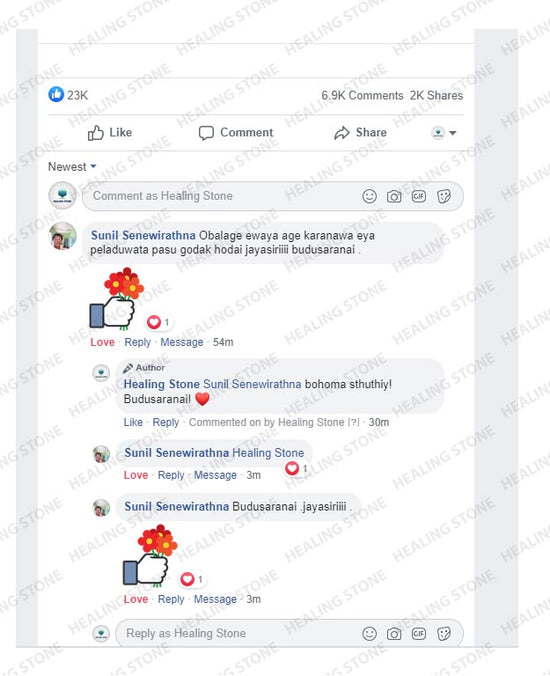This screenshot has width=550, height=676.
Task: Click the Comment button under the post
Action: tap(236, 133)
